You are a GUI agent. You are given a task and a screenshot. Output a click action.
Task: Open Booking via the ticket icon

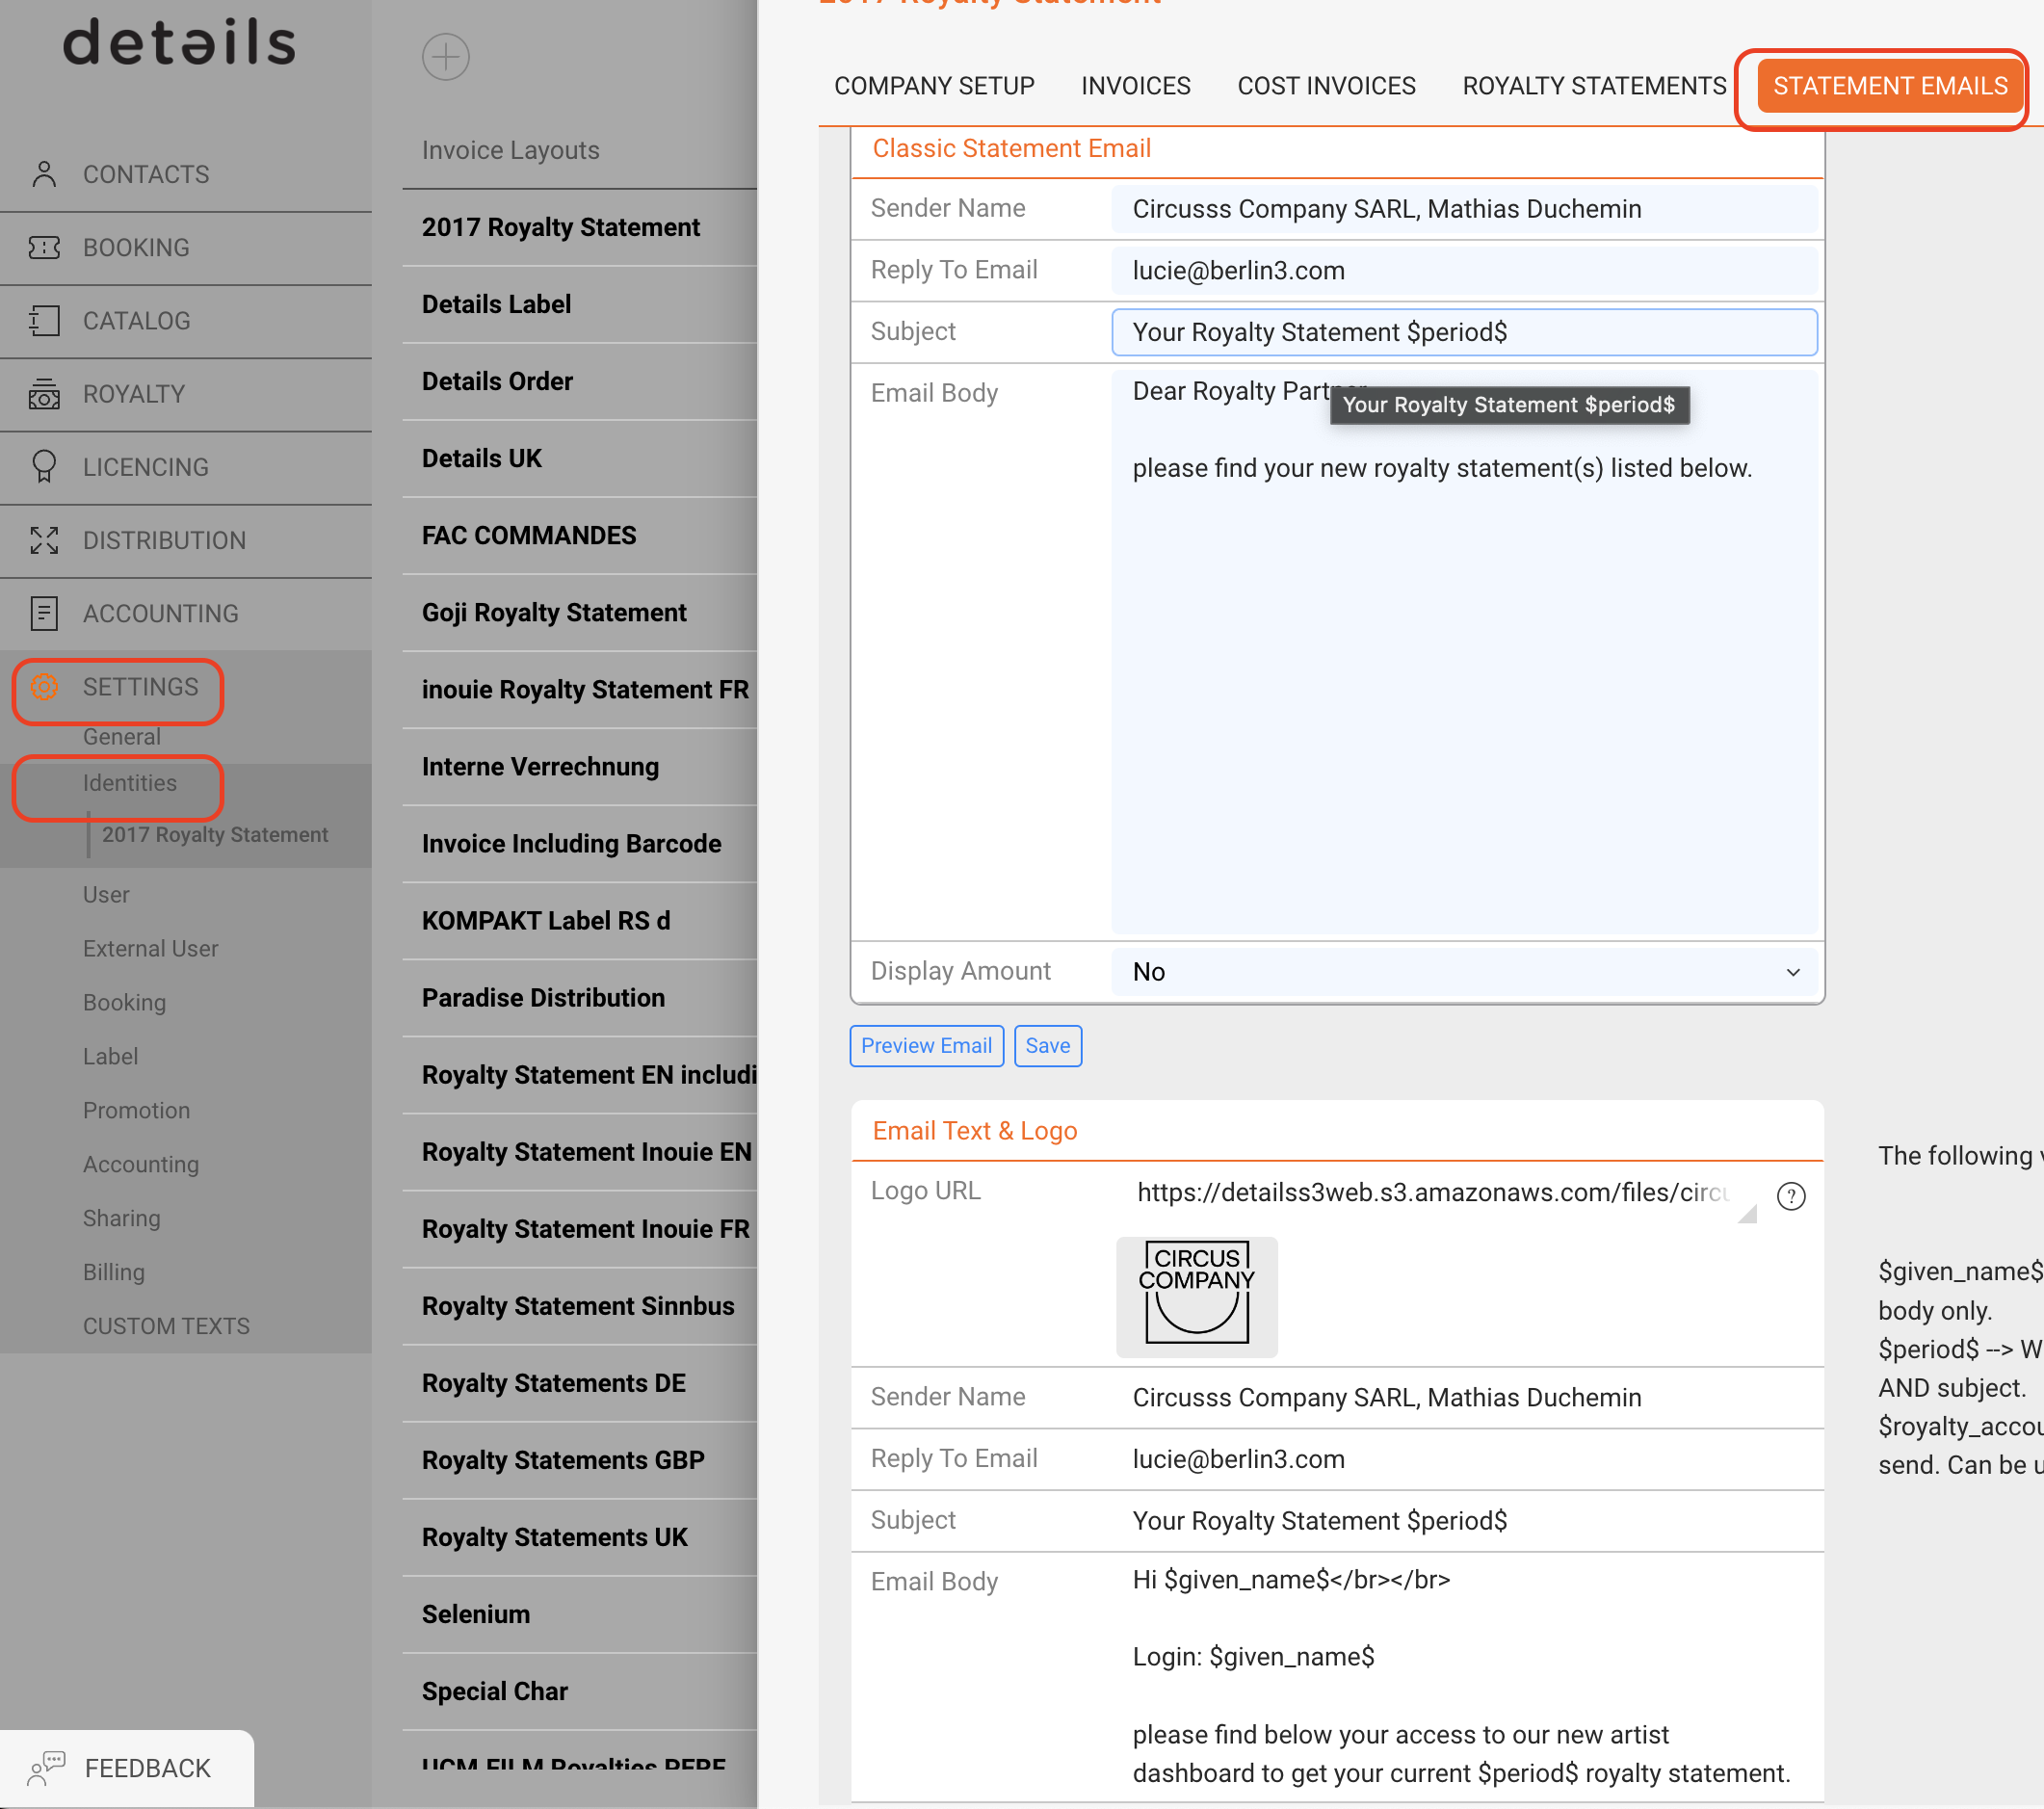click(44, 247)
